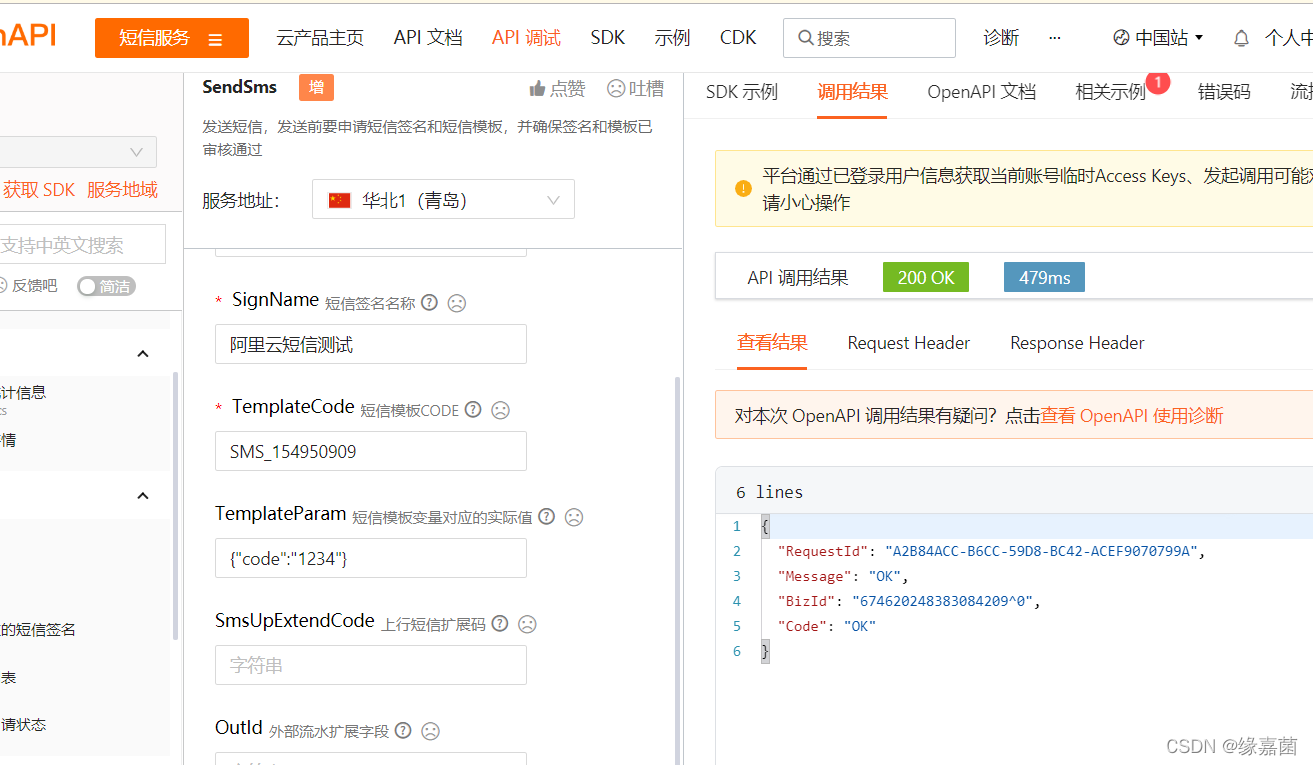Open the left sidebar version dropdown
The image size is (1313, 765).
(x=78, y=152)
